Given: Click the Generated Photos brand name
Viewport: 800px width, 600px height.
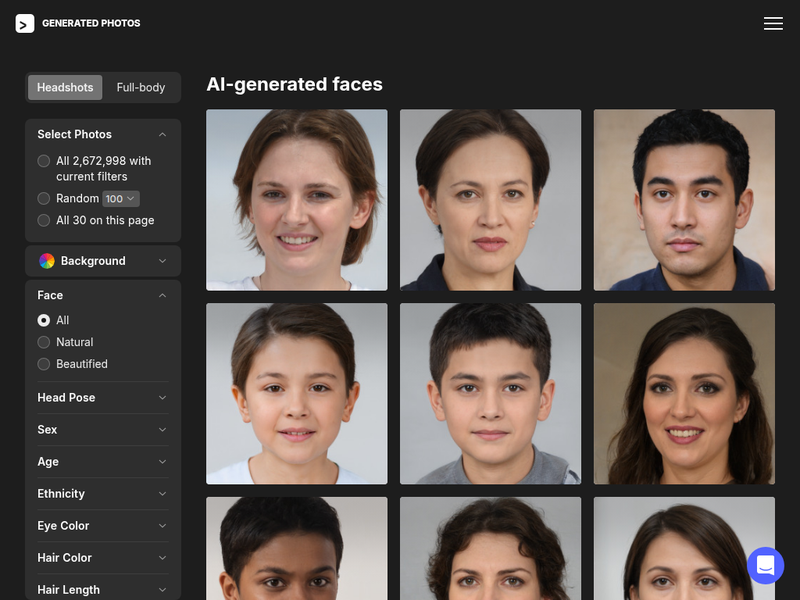Looking at the screenshot, I should click(91, 23).
